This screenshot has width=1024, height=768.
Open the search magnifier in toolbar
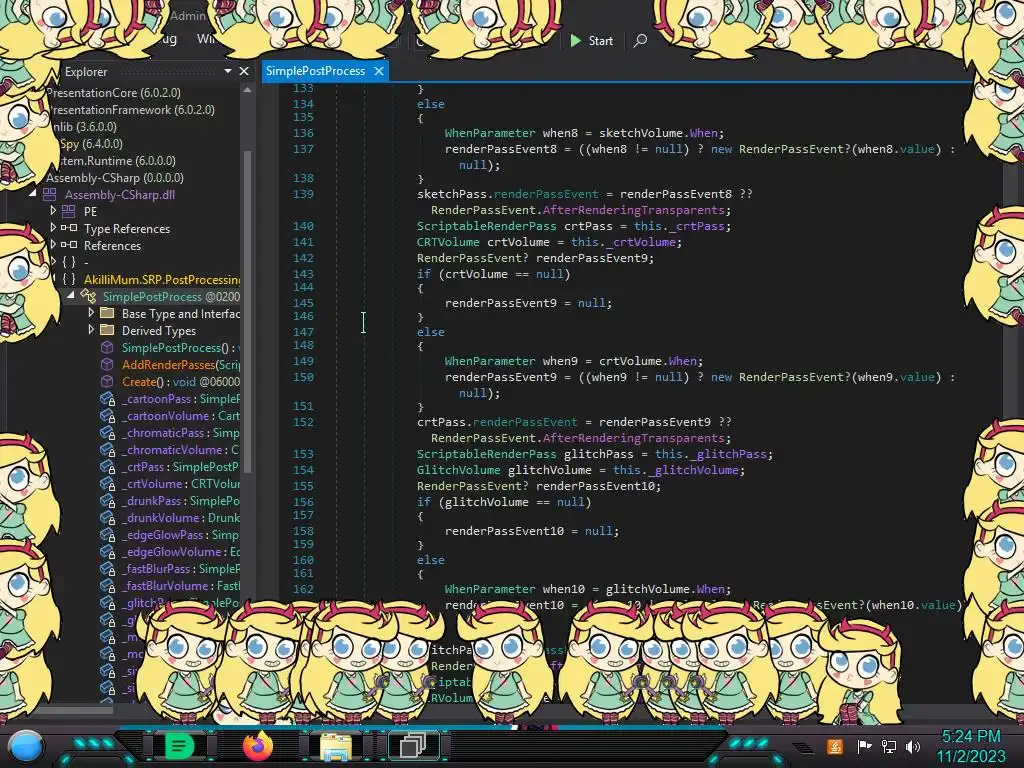tap(640, 40)
